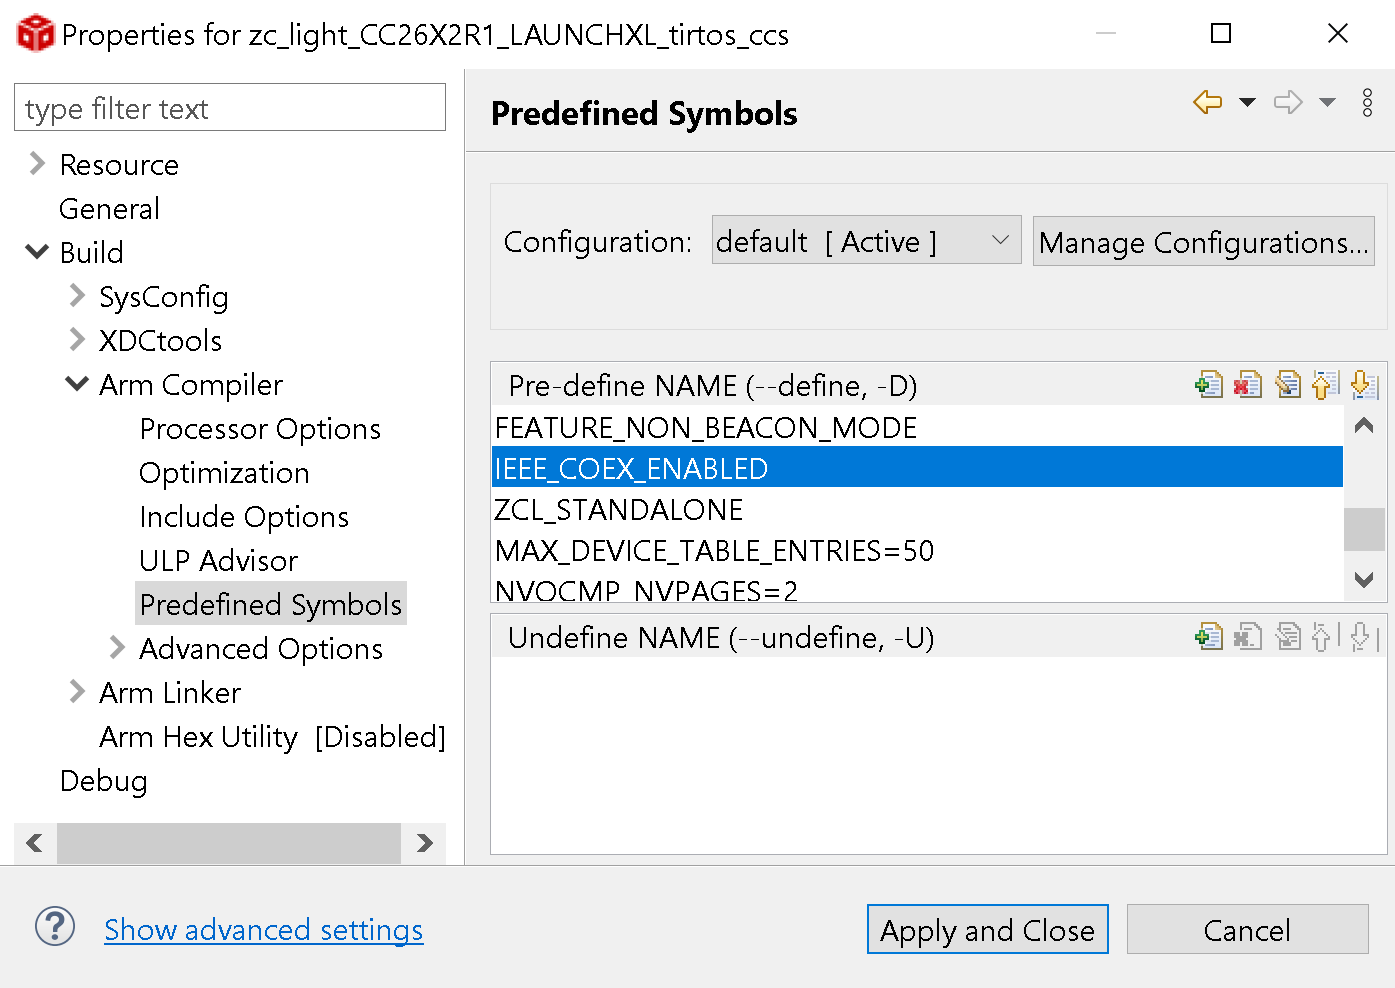Image resolution: width=1395 pixels, height=988 pixels.
Task: Edit the selected predefined symbol
Action: [1288, 384]
